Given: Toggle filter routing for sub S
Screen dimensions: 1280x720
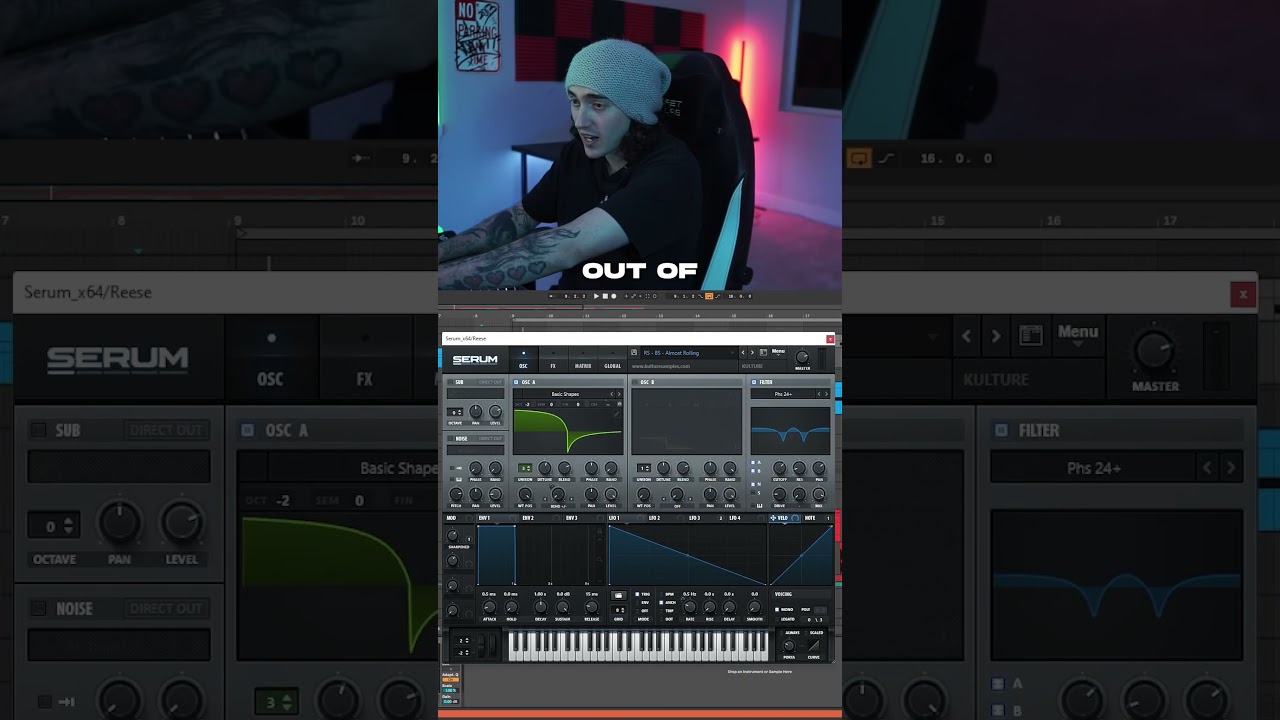Looking at the screenshot, I should click(753, 493).
